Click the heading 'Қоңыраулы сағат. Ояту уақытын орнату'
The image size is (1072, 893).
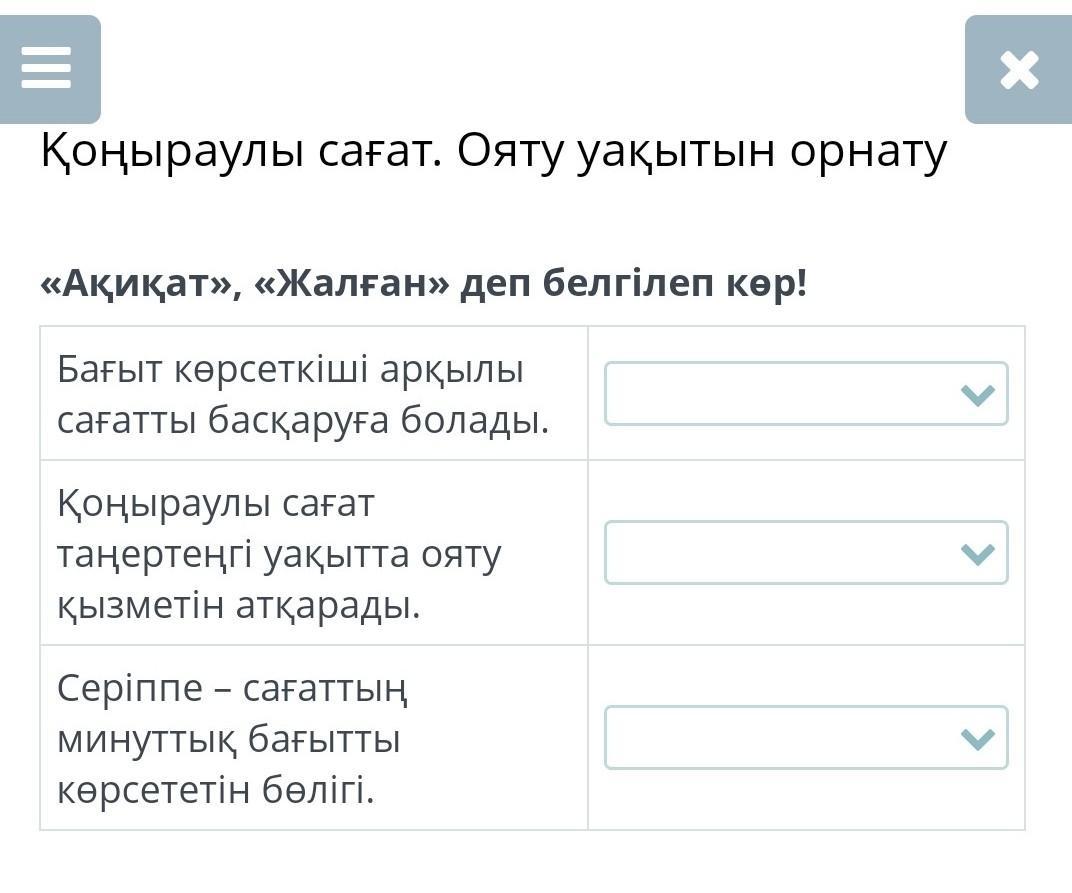(493, 152)
